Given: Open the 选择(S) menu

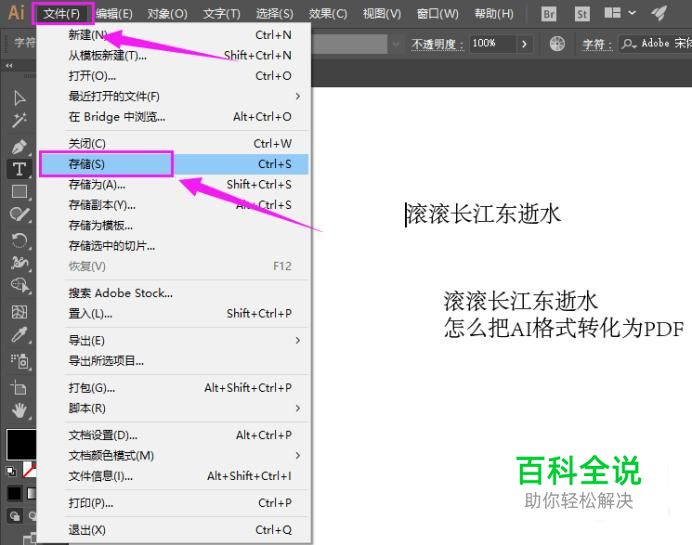Looking at the screenshot, I should coord(275,14).
